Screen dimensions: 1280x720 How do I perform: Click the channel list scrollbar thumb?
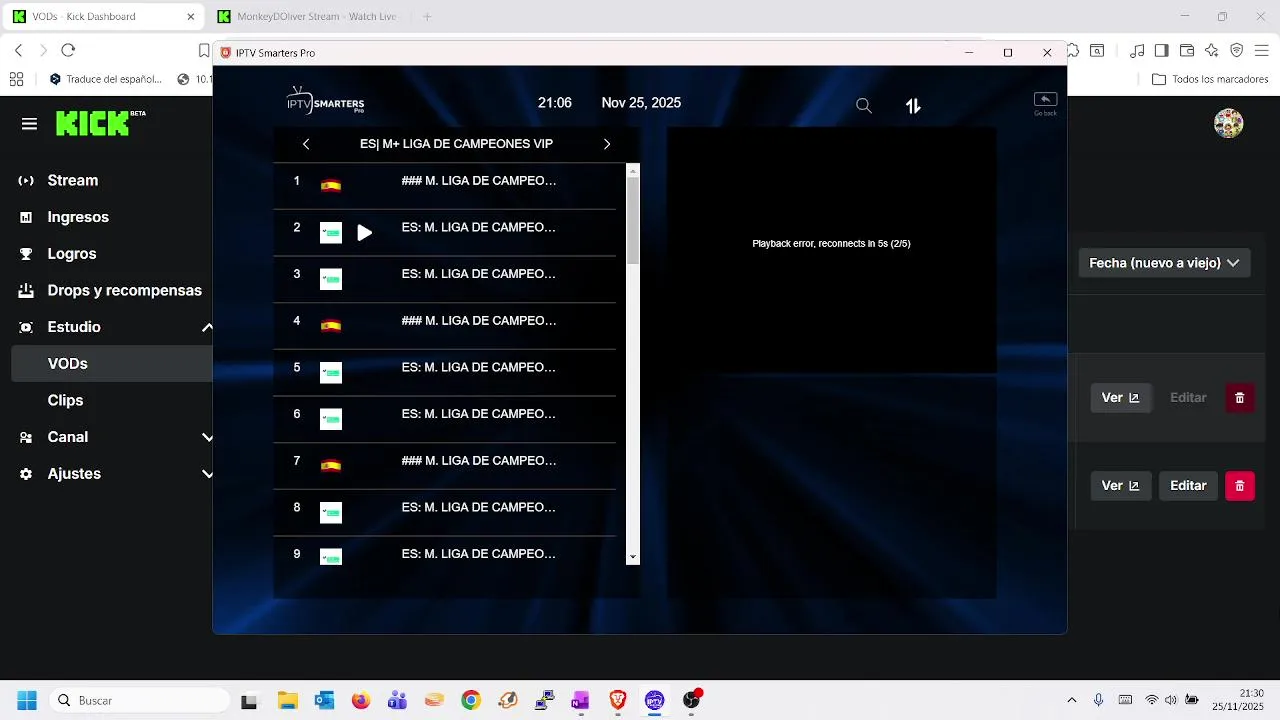pyautogui.click(x=633, y=221)
